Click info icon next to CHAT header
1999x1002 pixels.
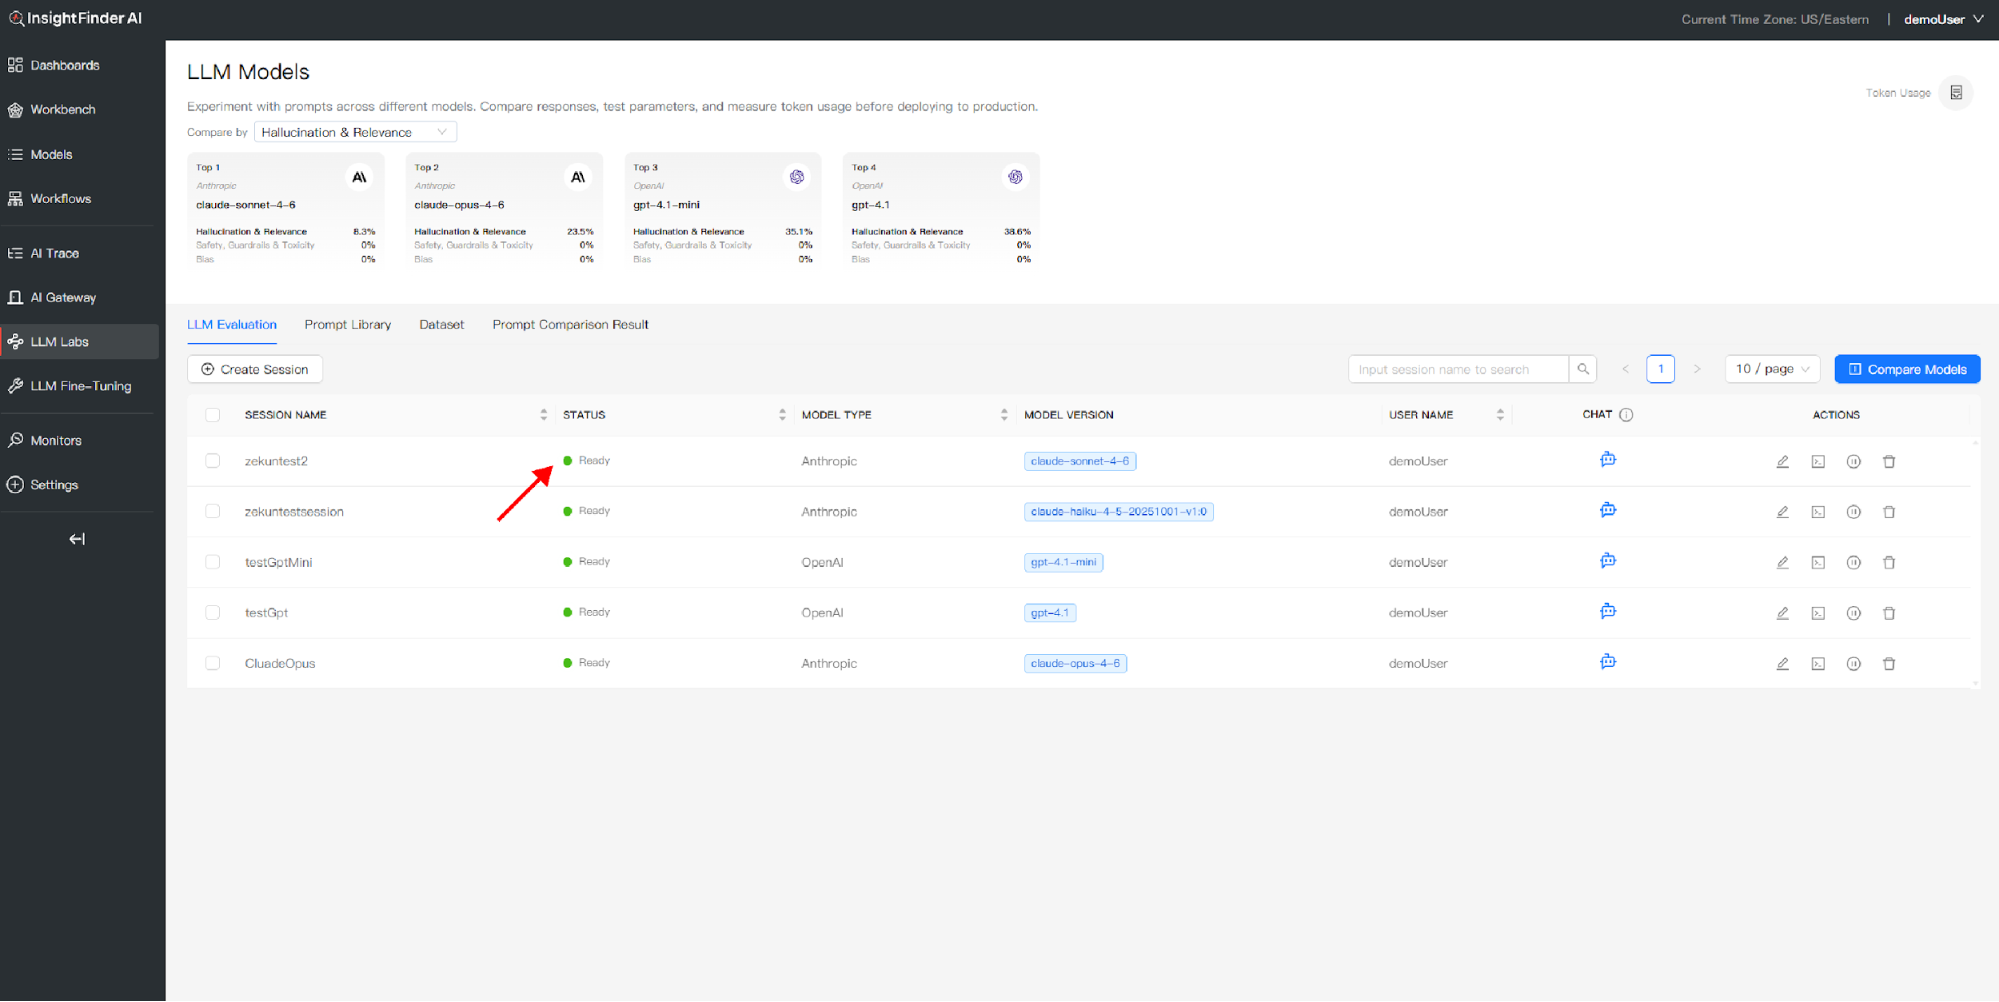pyautogui.click(x=1626, y=415)
